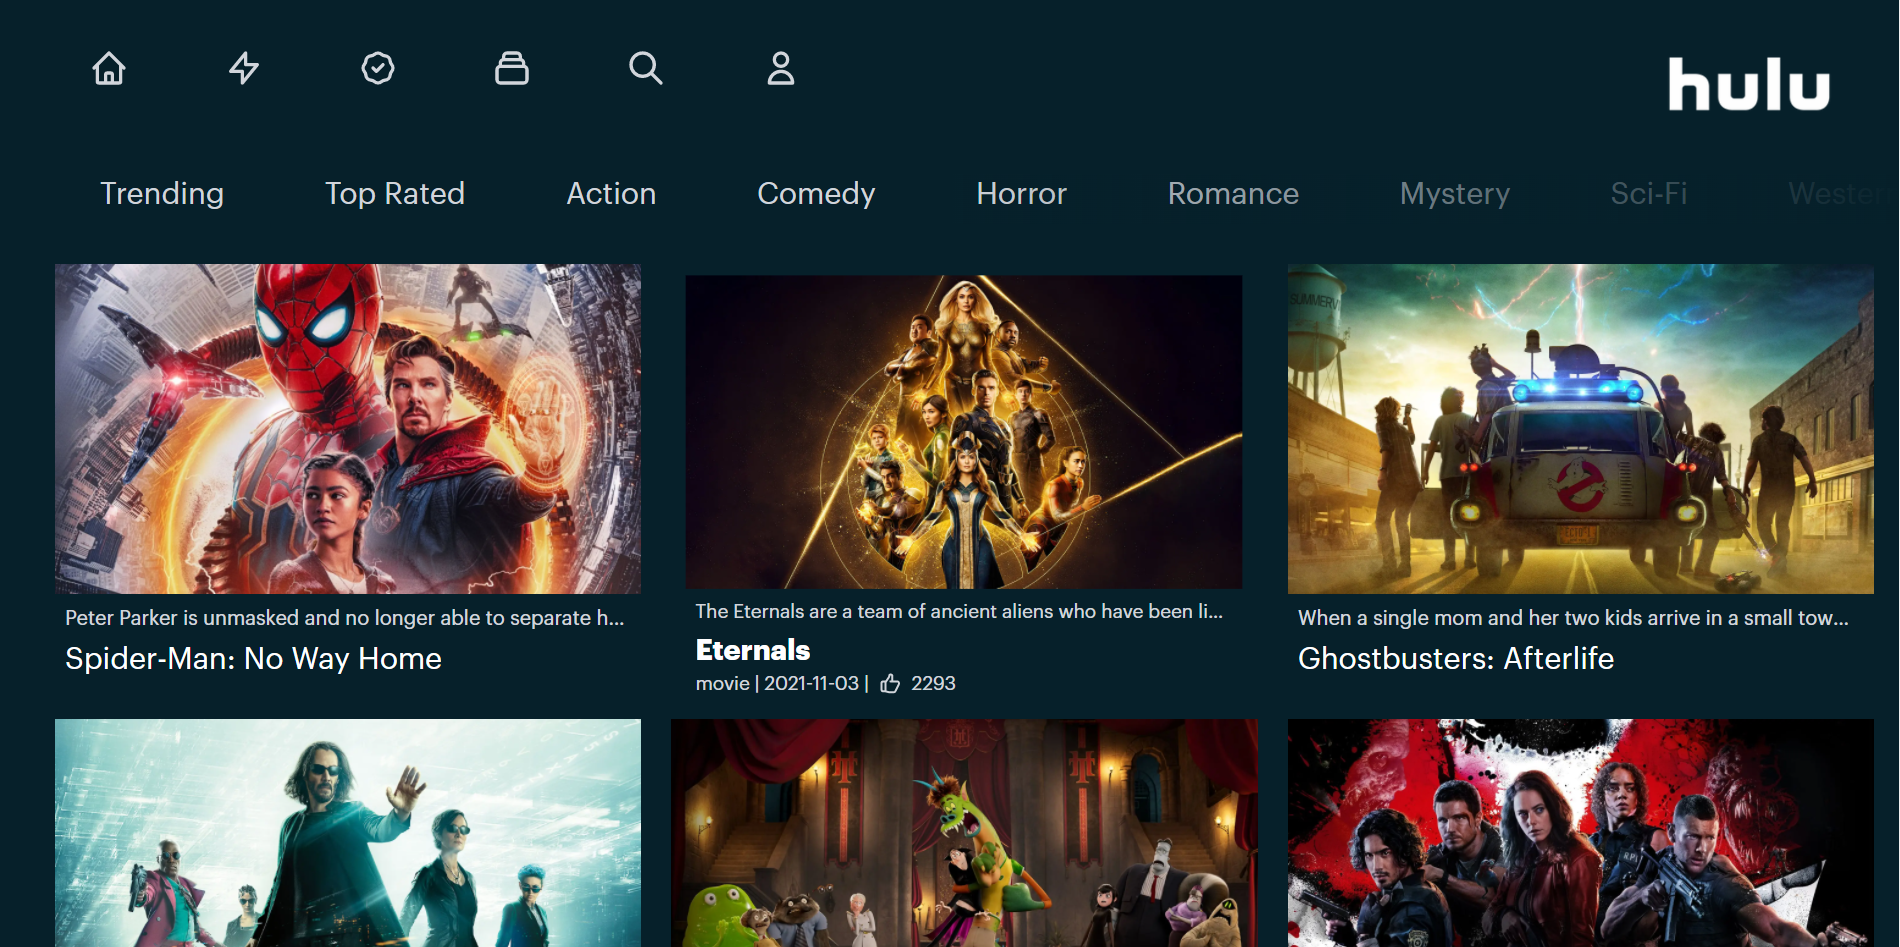Open the Account user icon
This screenshot has height=947, width=1900.
[781, 68]
